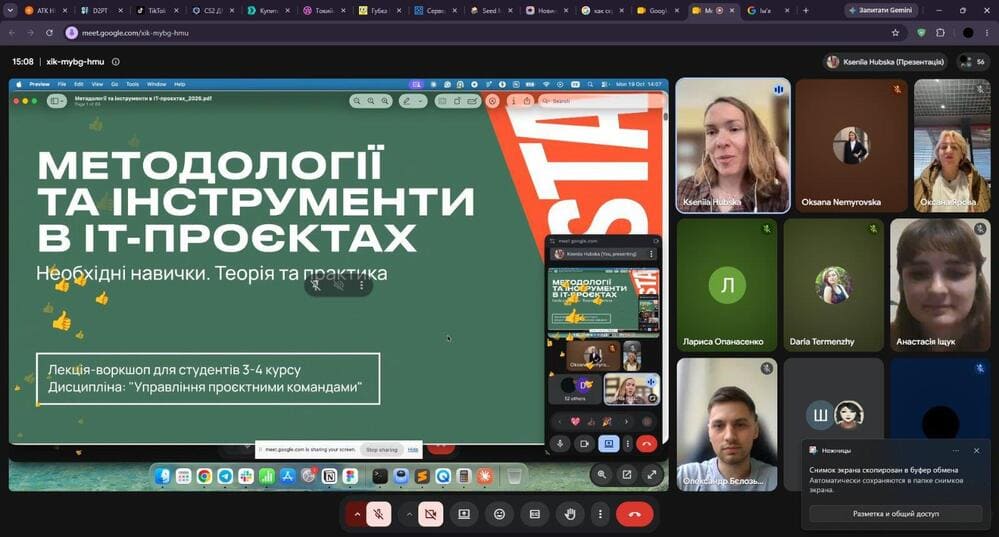Click Запитати Gemini button

[x=880, y=10]
